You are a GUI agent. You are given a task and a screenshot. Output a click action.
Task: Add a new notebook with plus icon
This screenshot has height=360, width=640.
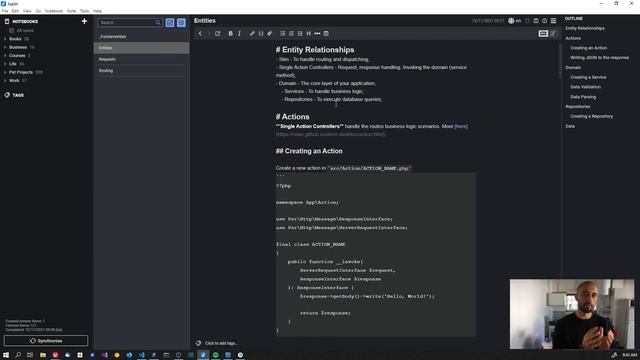[x=84, y=21]
